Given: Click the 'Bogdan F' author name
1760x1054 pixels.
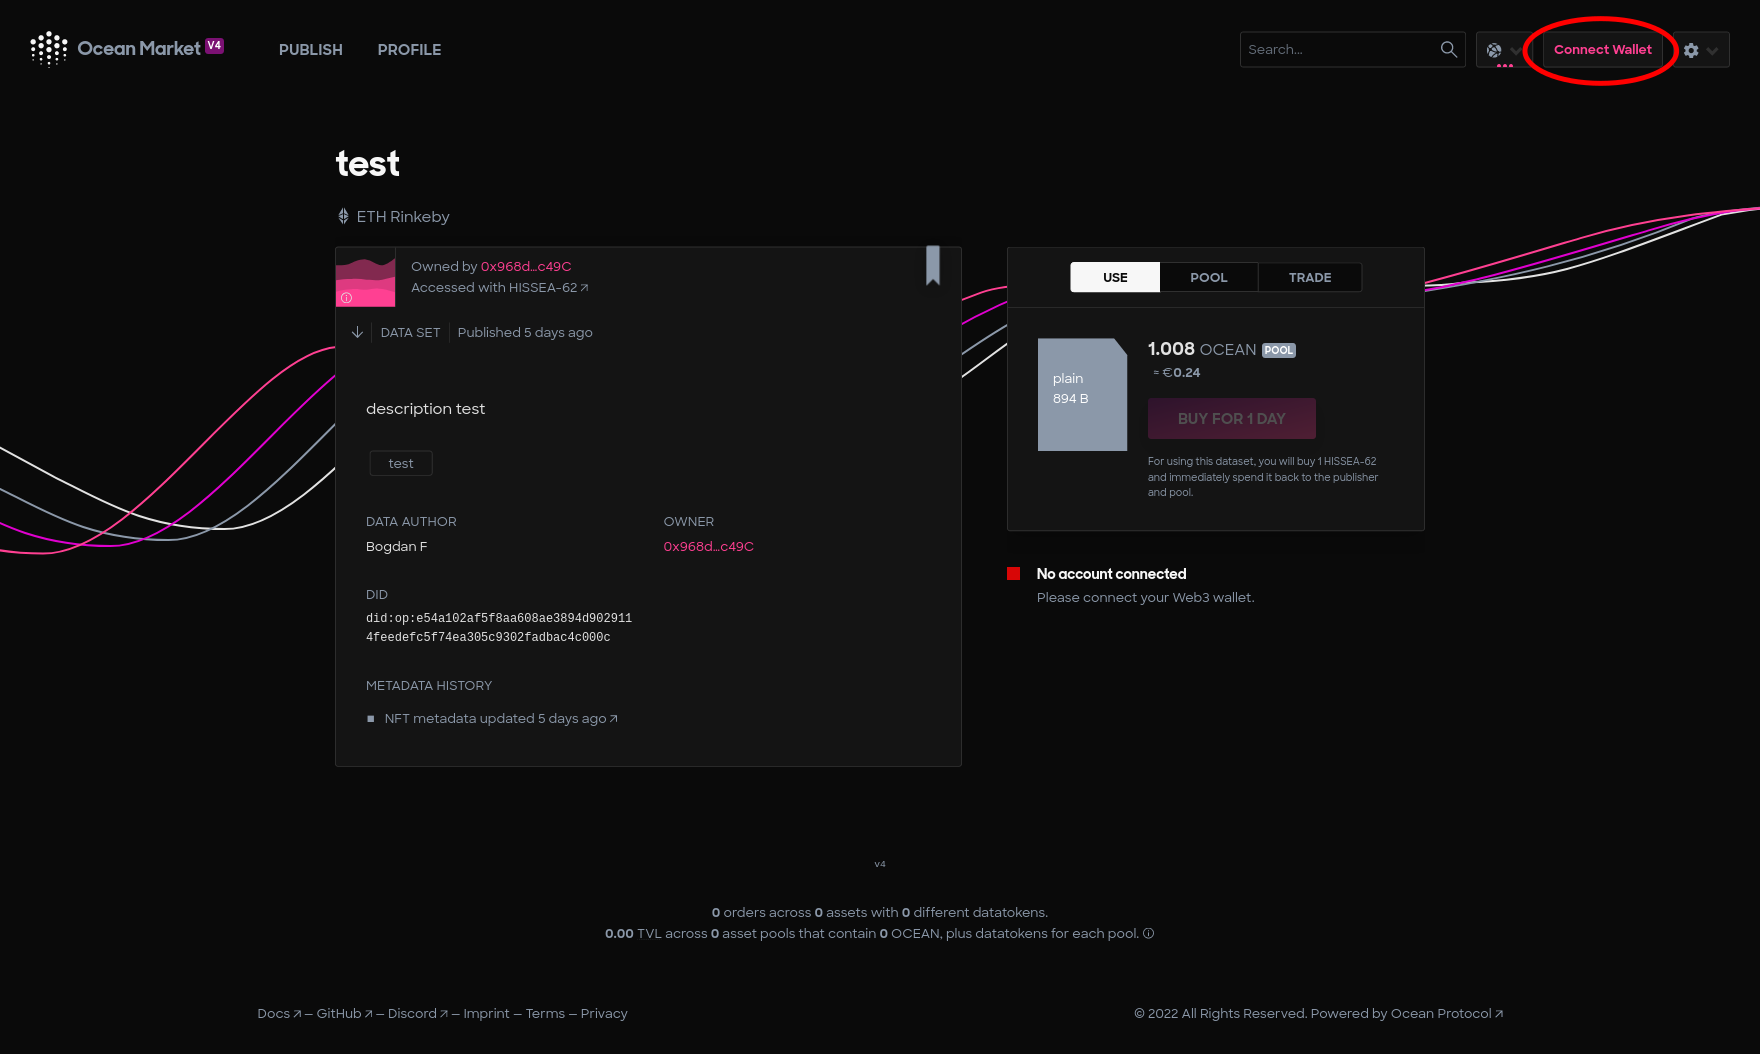Looking at the screenshot, I should (x=396, y=546).
